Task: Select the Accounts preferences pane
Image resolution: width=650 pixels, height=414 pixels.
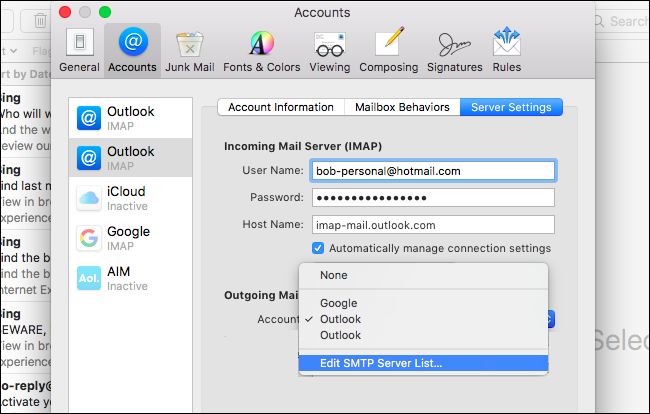Action: tap(132, 50)
